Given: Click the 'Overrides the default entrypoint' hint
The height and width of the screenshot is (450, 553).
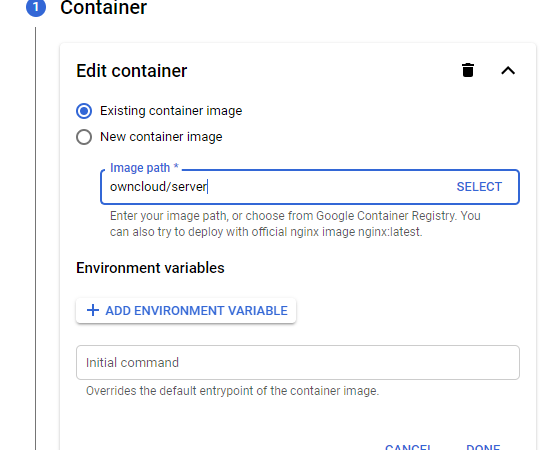Looking at the screenshot, I should tap(232, 391).
